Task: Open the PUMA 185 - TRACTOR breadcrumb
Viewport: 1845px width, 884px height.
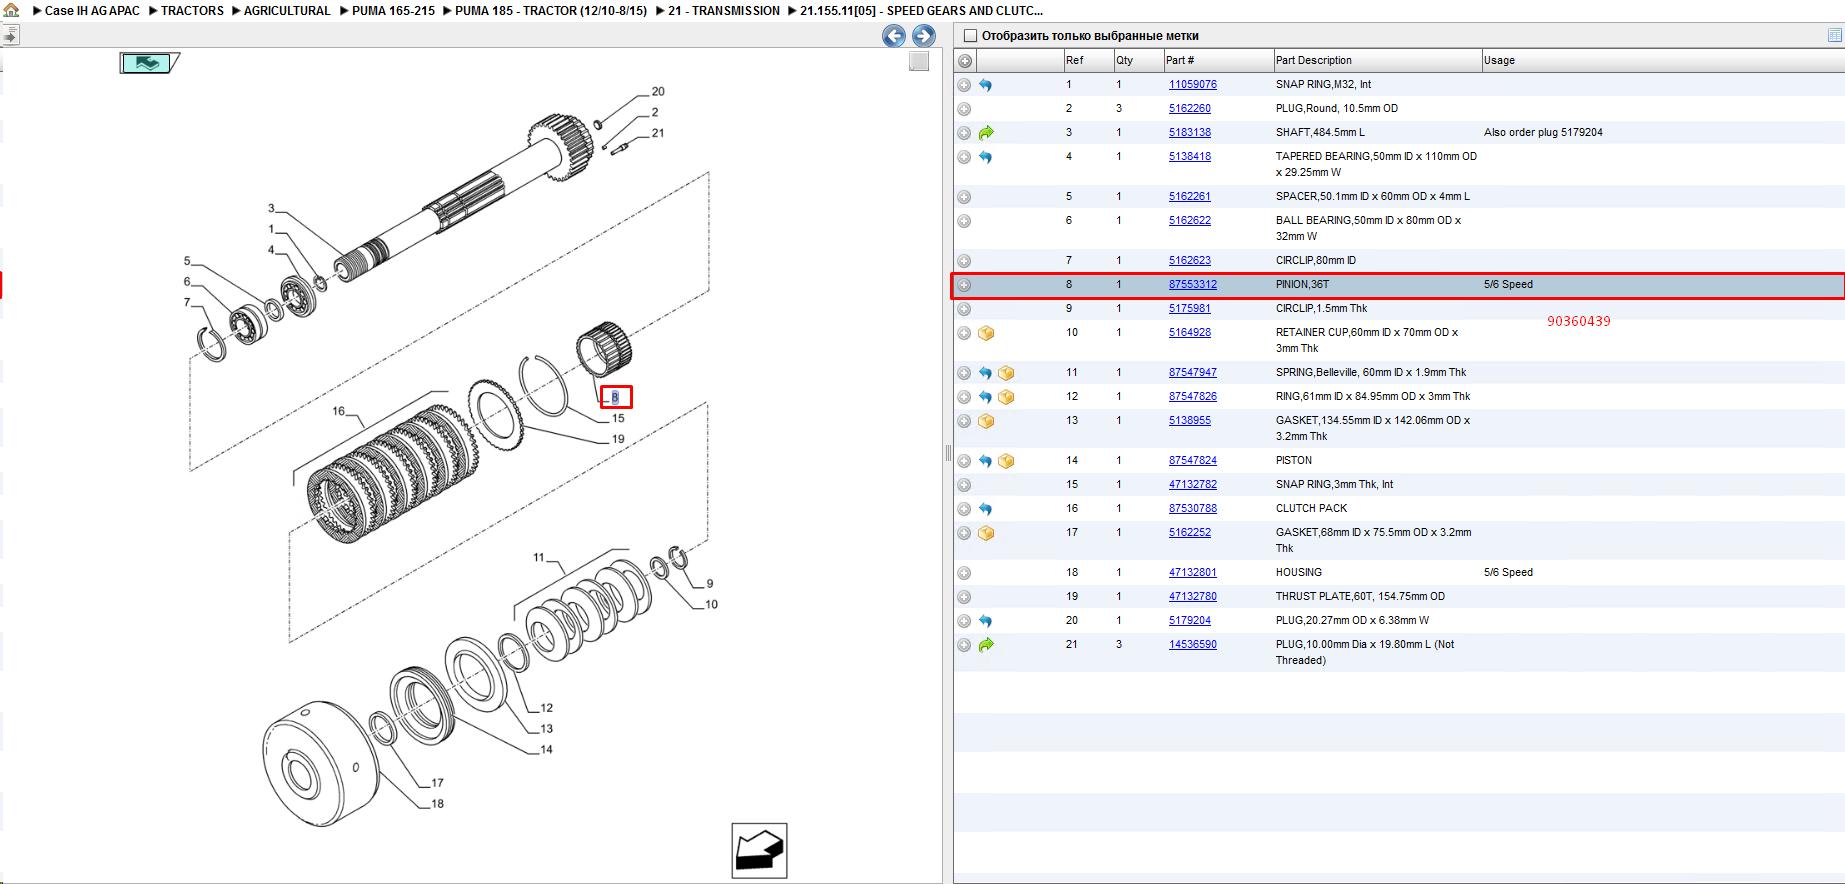Action: tap(551, 11)
